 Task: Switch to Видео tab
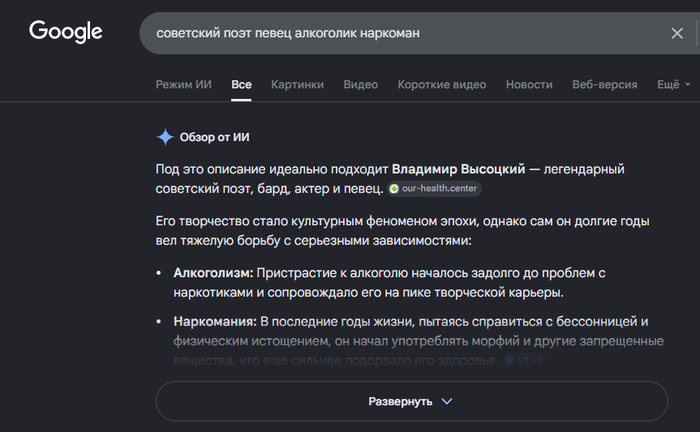click(x=361, y=84)
